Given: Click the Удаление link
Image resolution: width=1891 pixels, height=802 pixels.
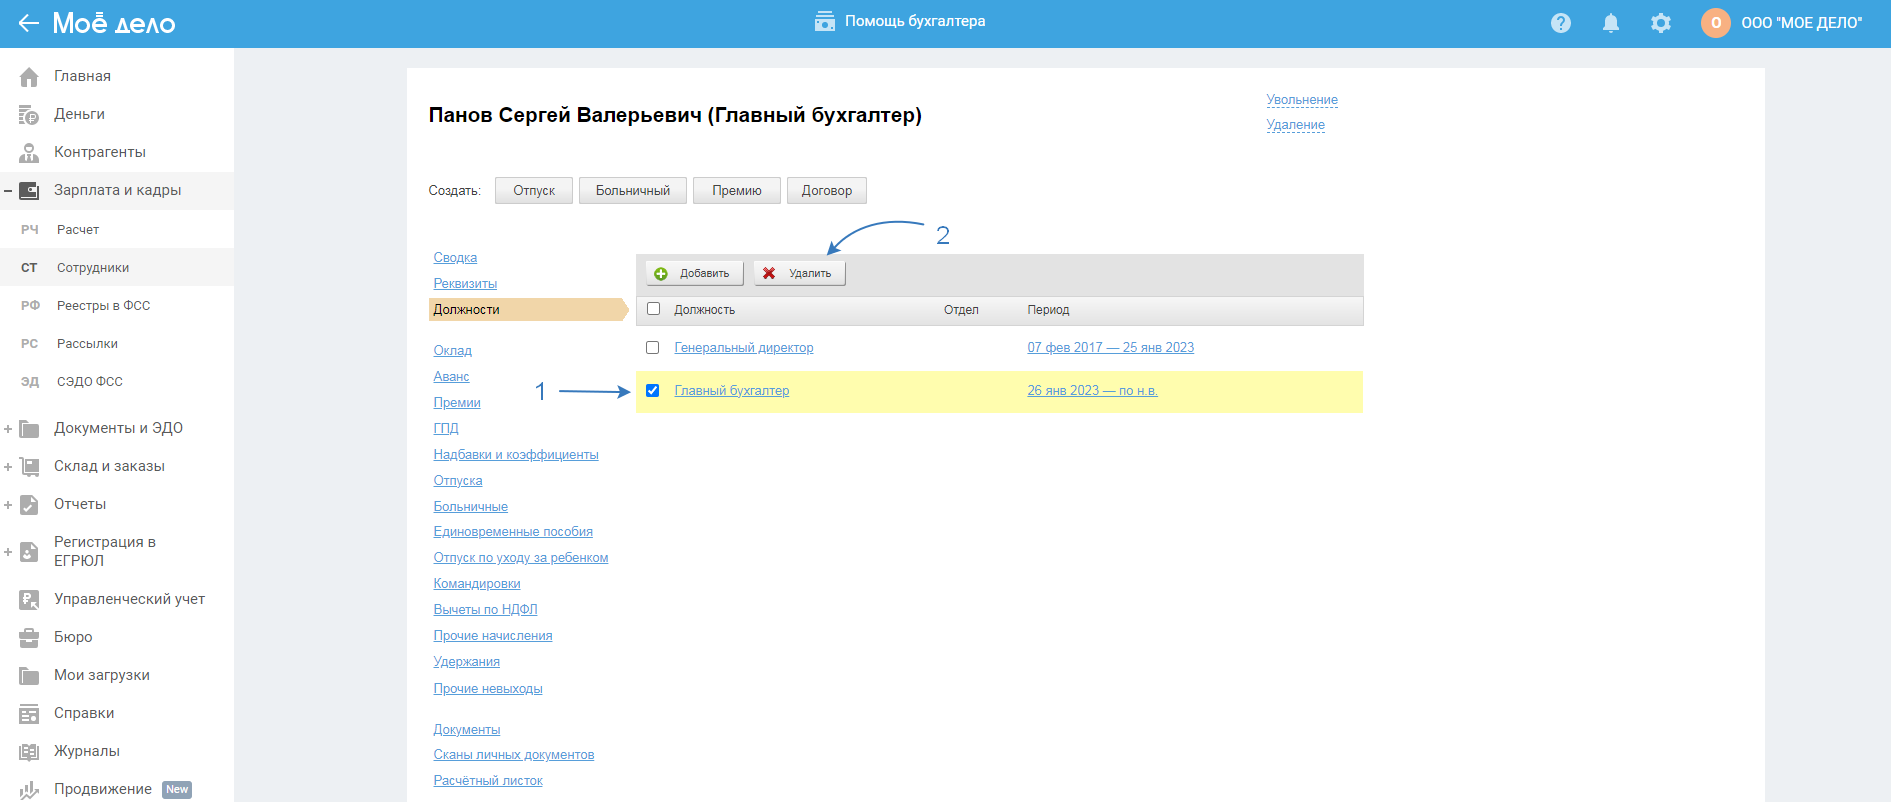Looking at the screenshot, I should pyautogui.click(x=1296, y=125).
